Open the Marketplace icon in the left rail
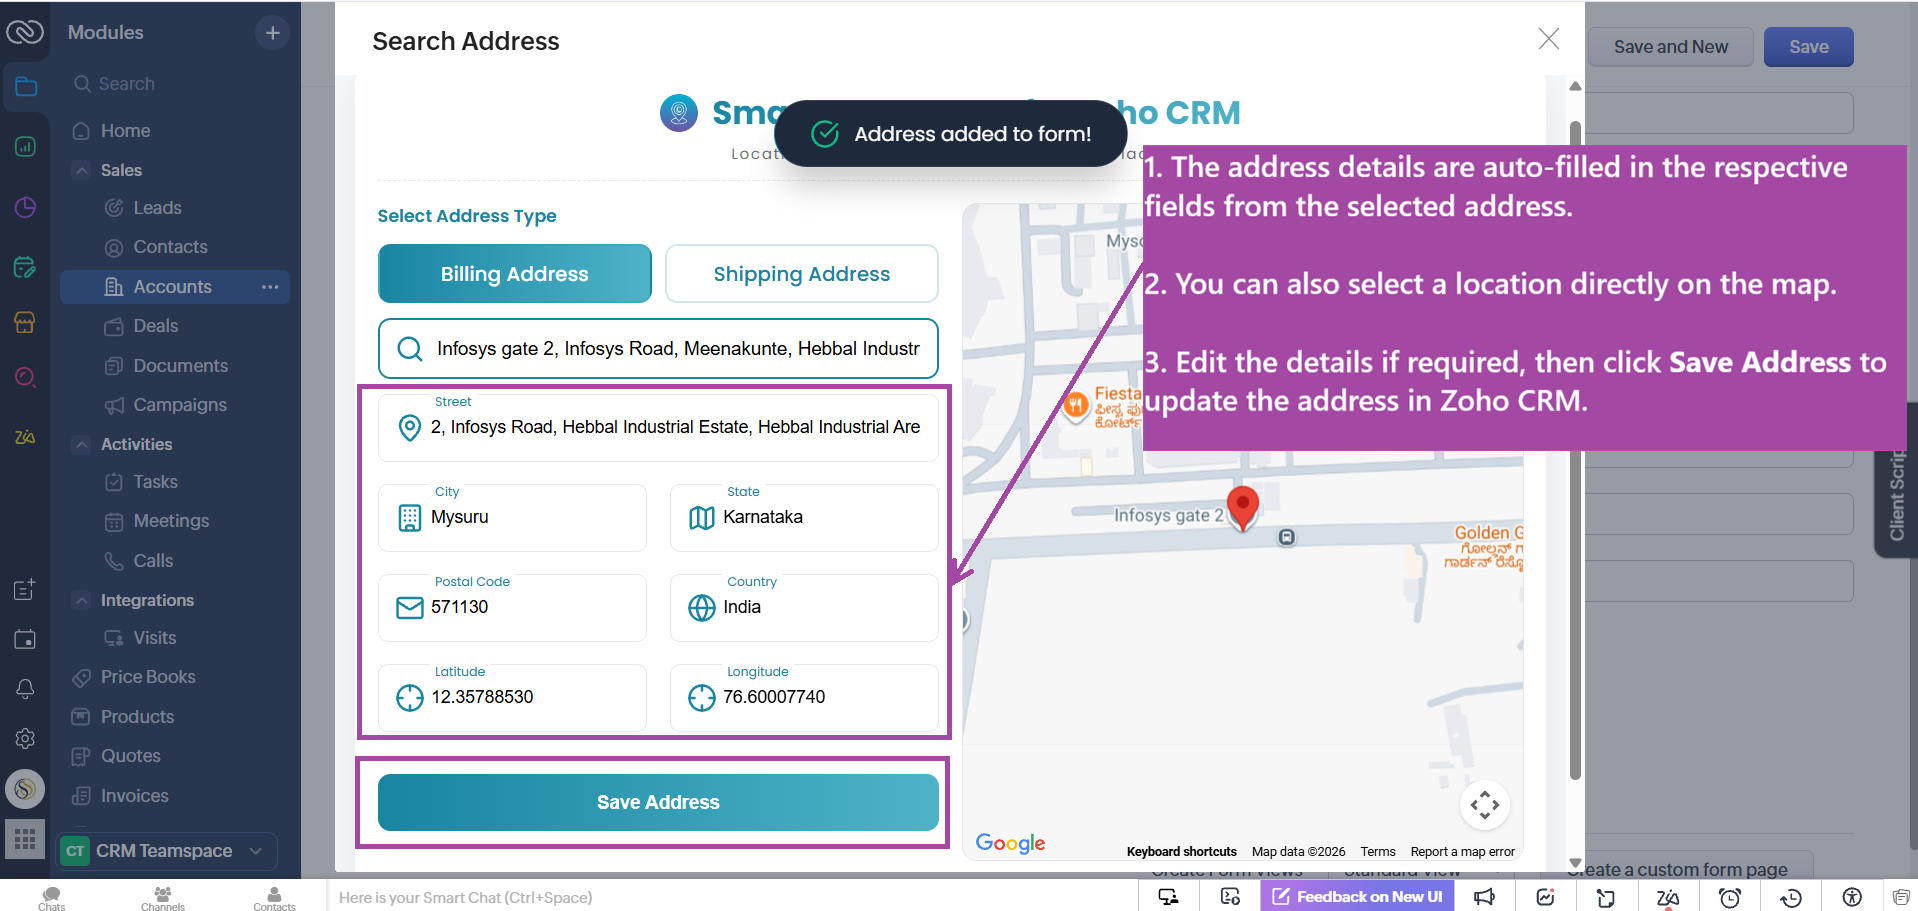Image resolution: width=1918 pixels, height=911 pixels. (x=25, y=322)
